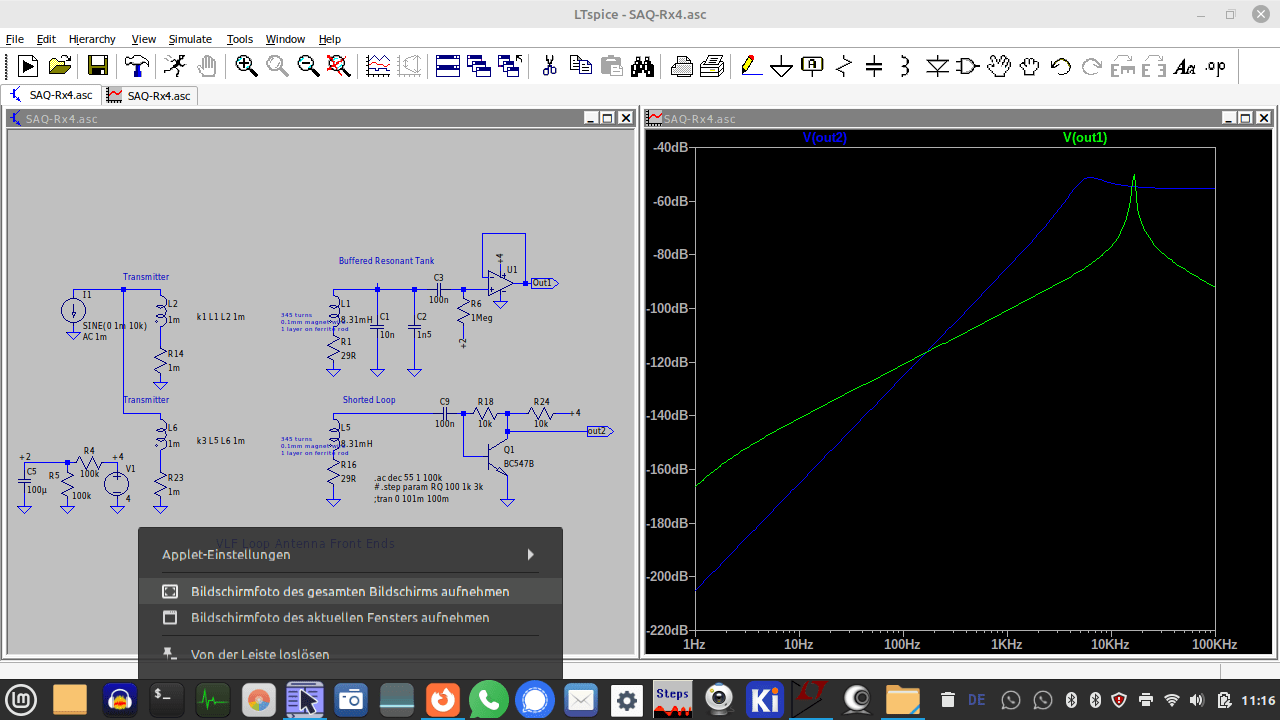Open the terminal from the taskbar

pos(165,700)
